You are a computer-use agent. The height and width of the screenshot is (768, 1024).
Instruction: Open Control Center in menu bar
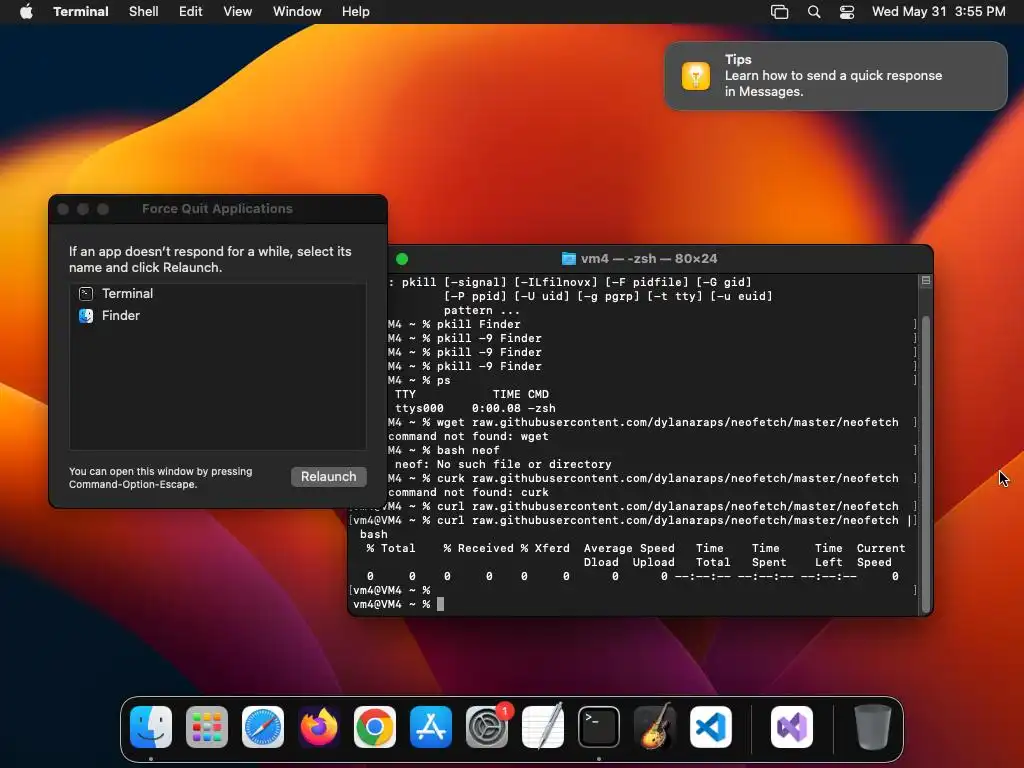coord(847,12)
